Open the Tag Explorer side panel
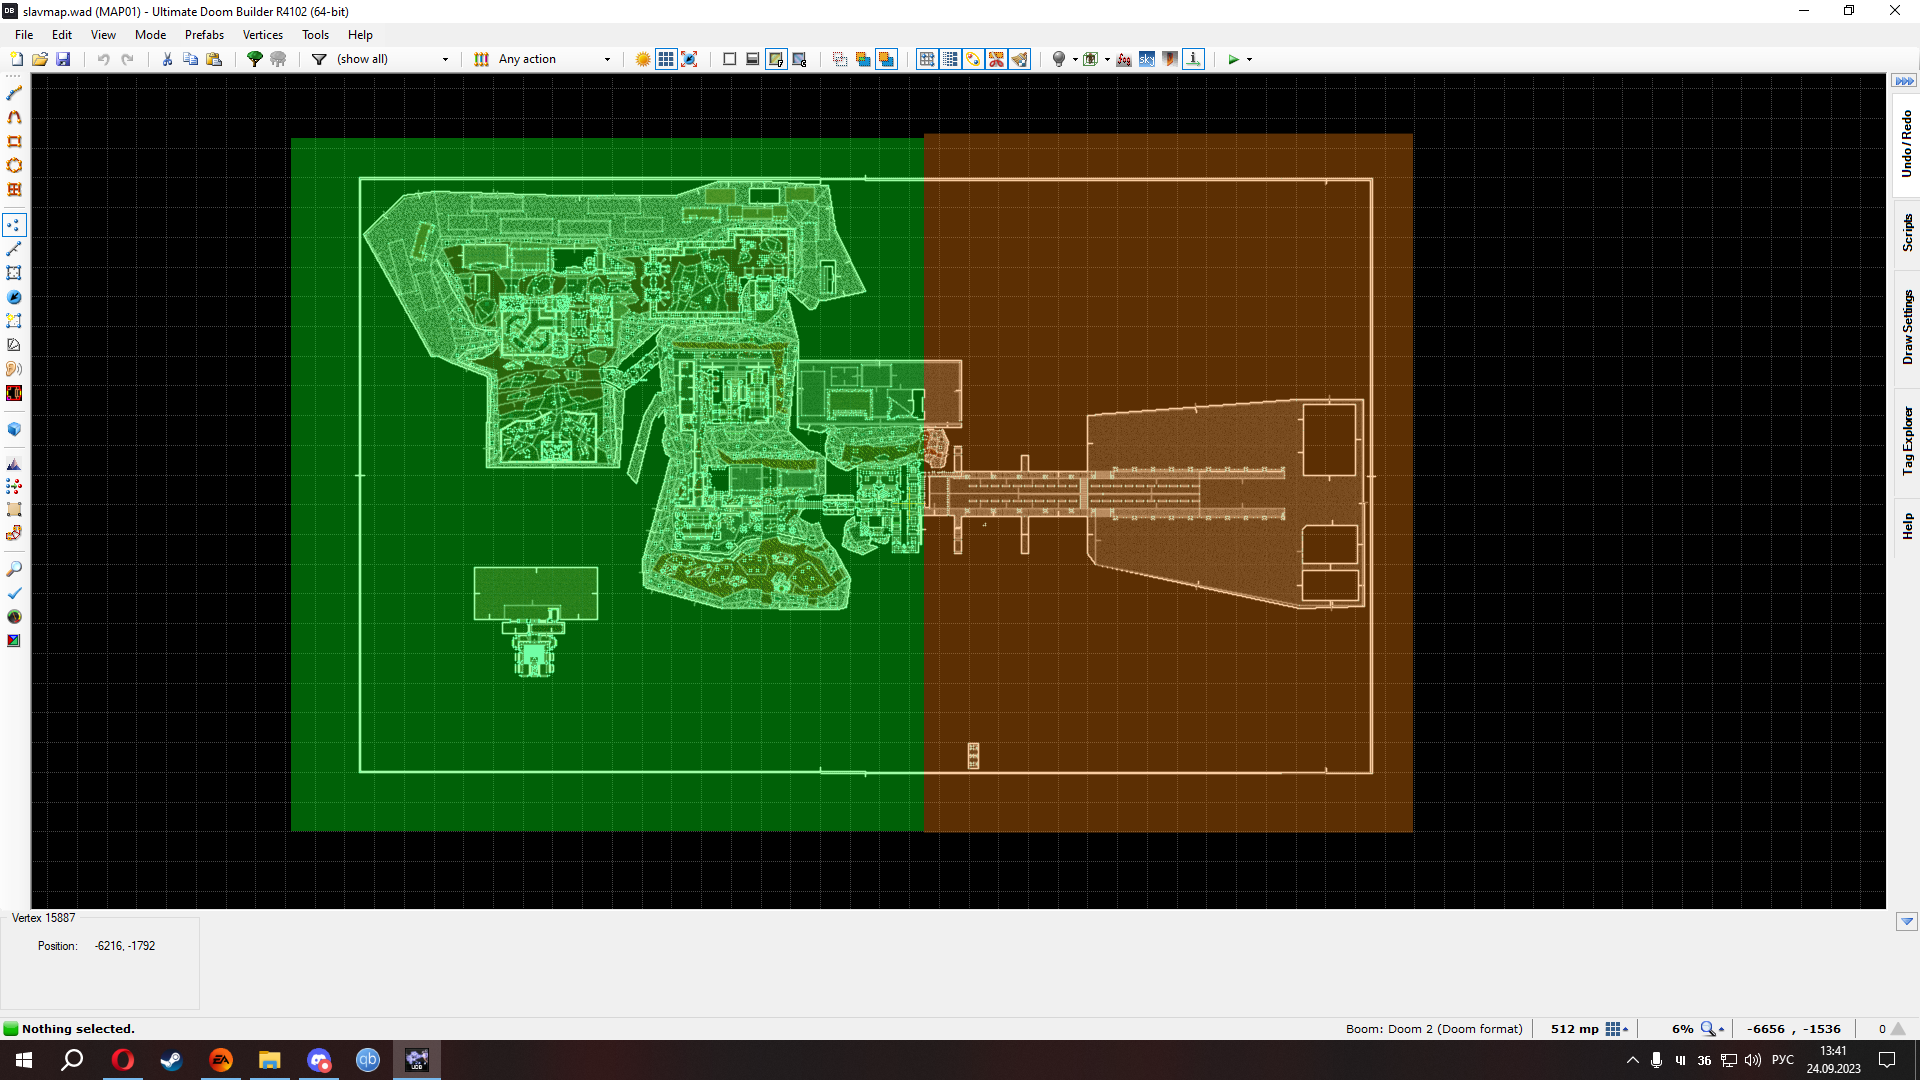 pyautogui.click(x=1907, y=440)
